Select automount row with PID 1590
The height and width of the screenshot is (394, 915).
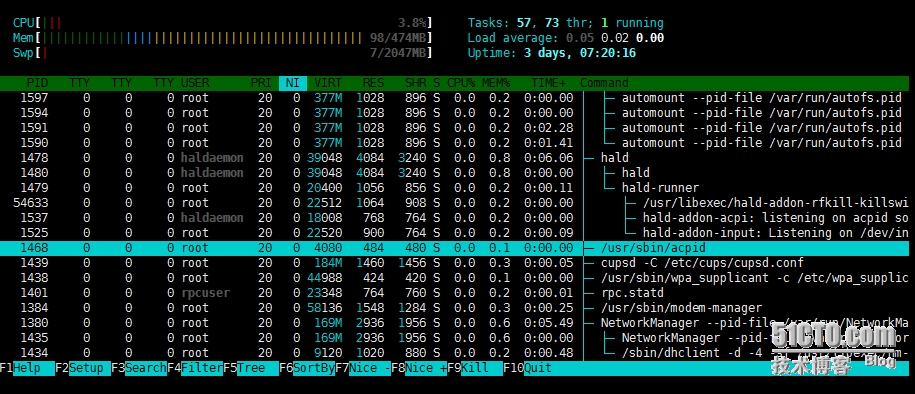pos(455,143)
